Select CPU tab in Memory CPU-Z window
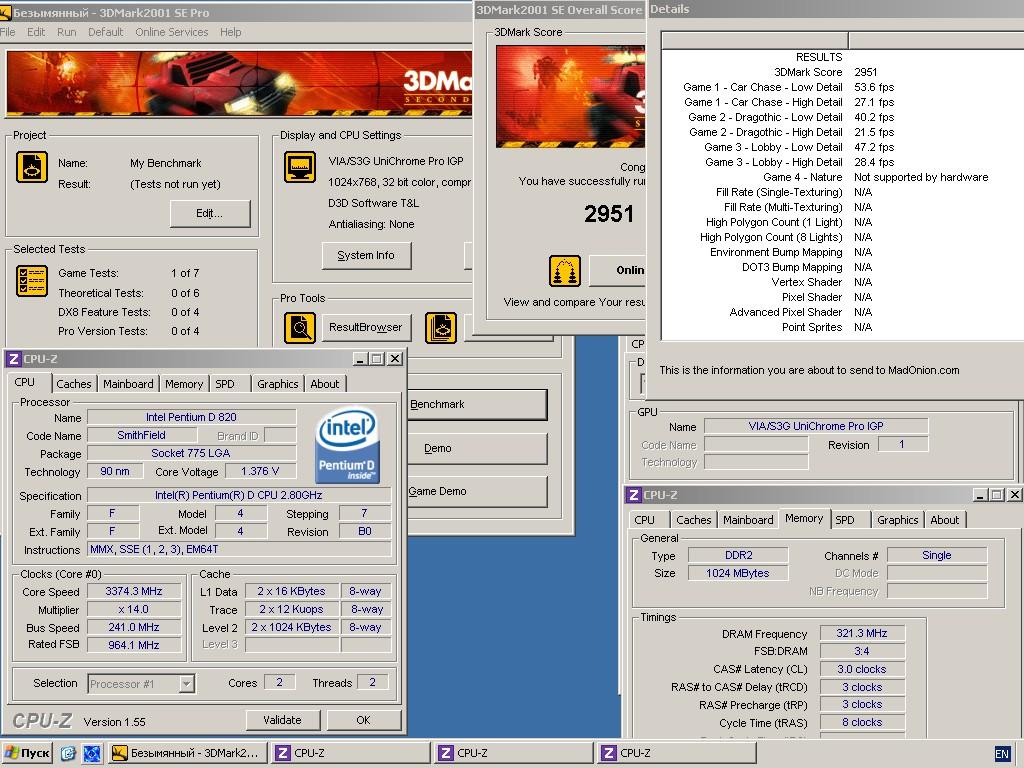This screenshot has width=1024, height=768. tap(645, 520)
